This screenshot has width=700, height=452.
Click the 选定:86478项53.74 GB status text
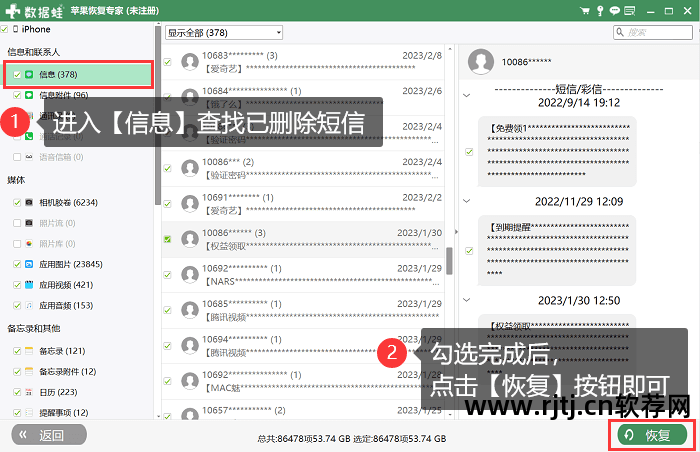(x=400, y=439)
